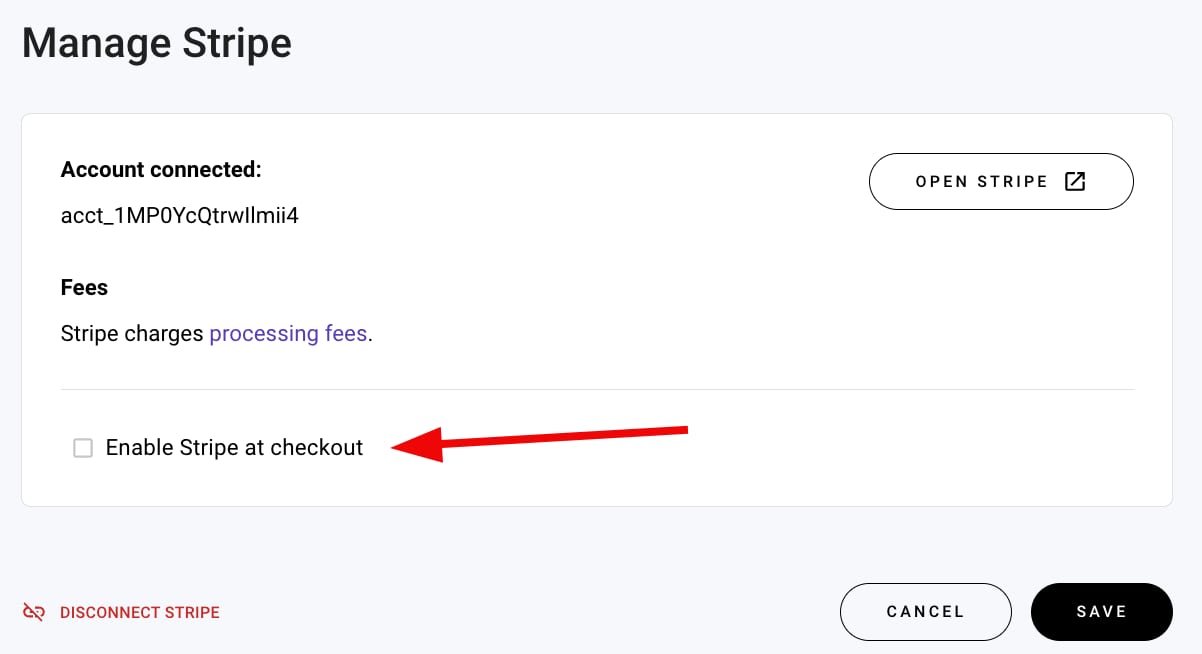The width and height of the screenshot is (1202, 654).
Task: Click the Enable Stripe at checkout label text
Action: (234, 448)
